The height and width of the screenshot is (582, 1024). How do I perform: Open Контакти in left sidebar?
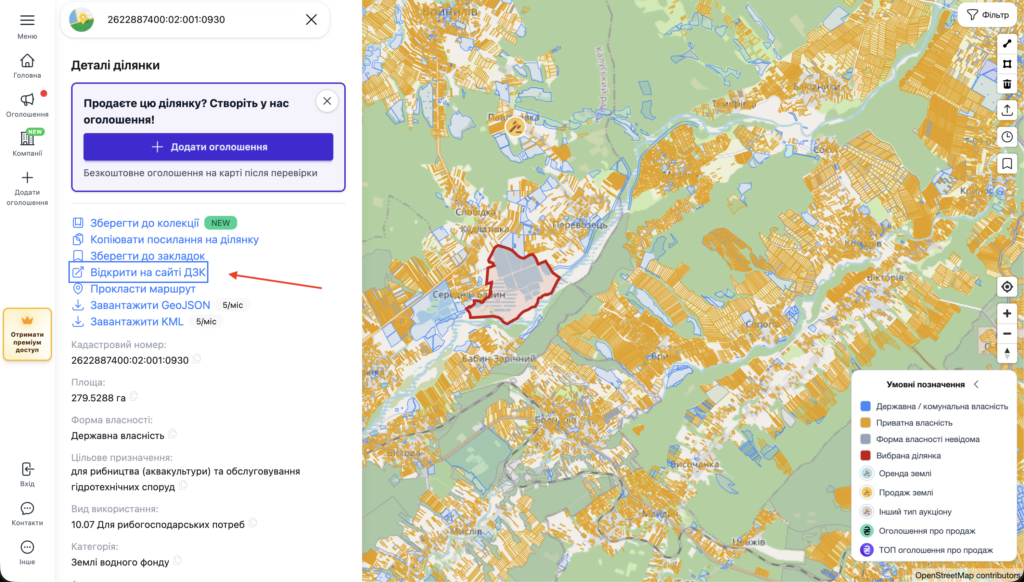coord(27,514)
